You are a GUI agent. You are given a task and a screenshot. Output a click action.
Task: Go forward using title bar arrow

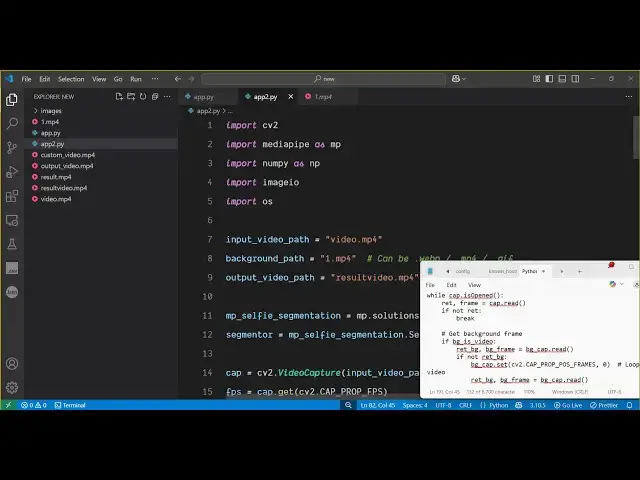pos(191,79)
